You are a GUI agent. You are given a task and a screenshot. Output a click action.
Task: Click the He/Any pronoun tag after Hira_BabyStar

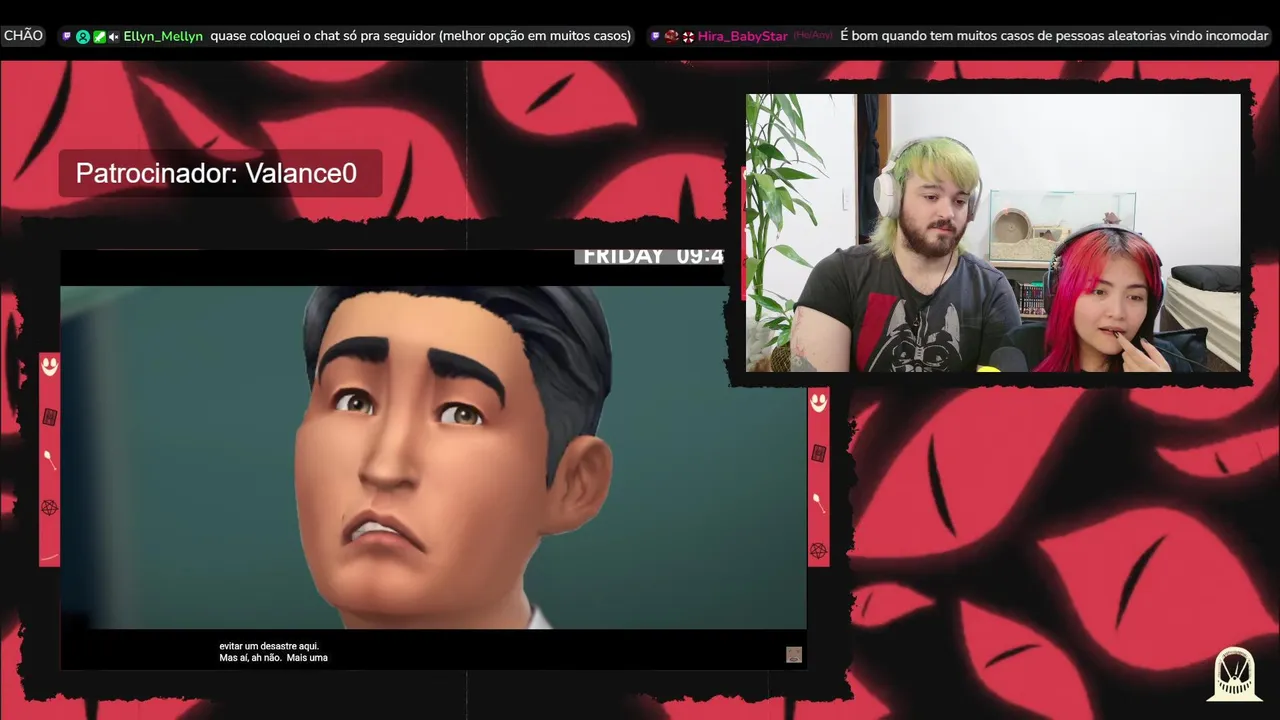(813, 35)
